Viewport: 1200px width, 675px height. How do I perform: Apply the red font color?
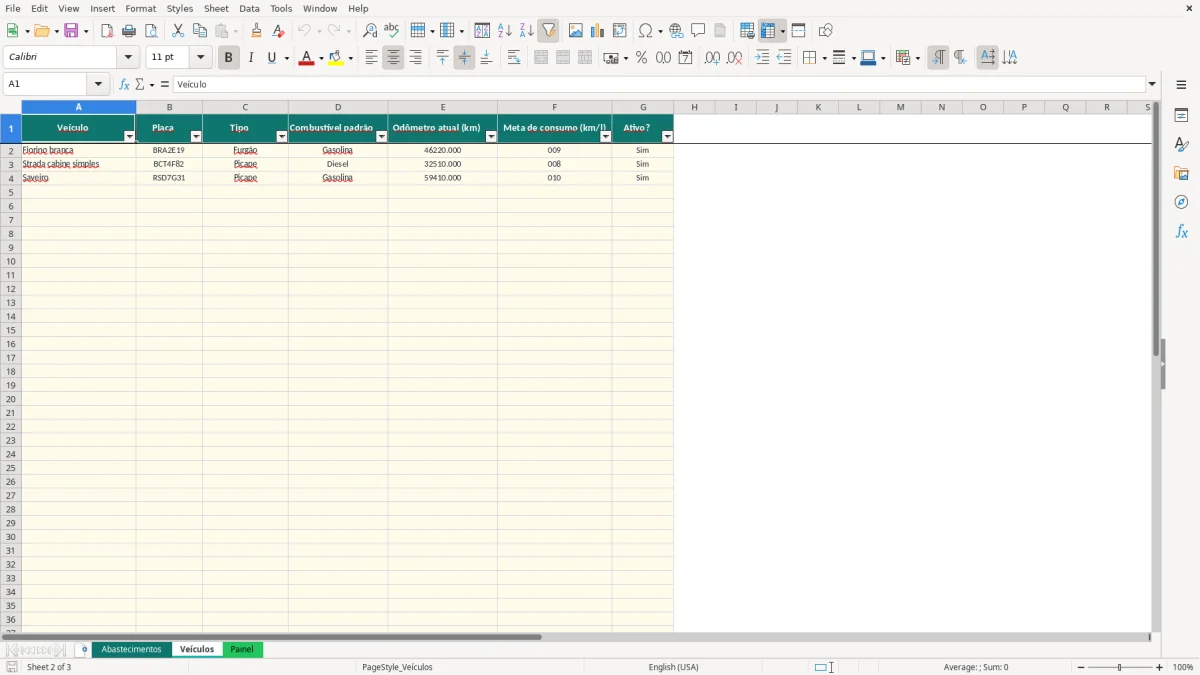306,58
